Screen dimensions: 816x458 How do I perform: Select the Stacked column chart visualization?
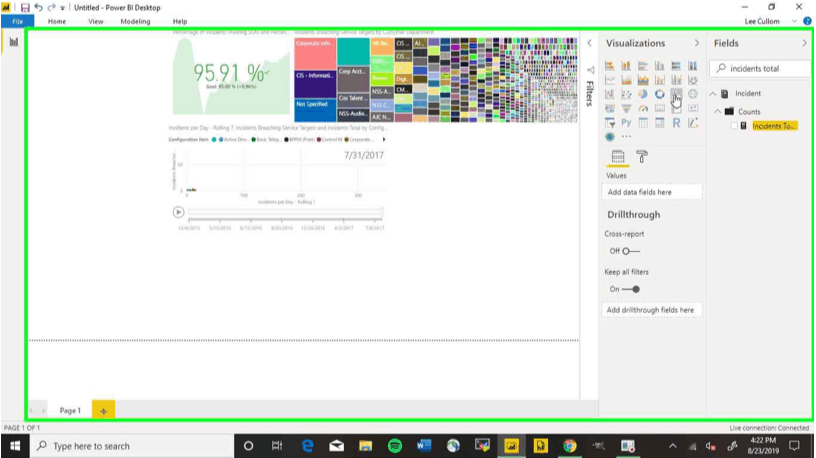click(626, 66)
